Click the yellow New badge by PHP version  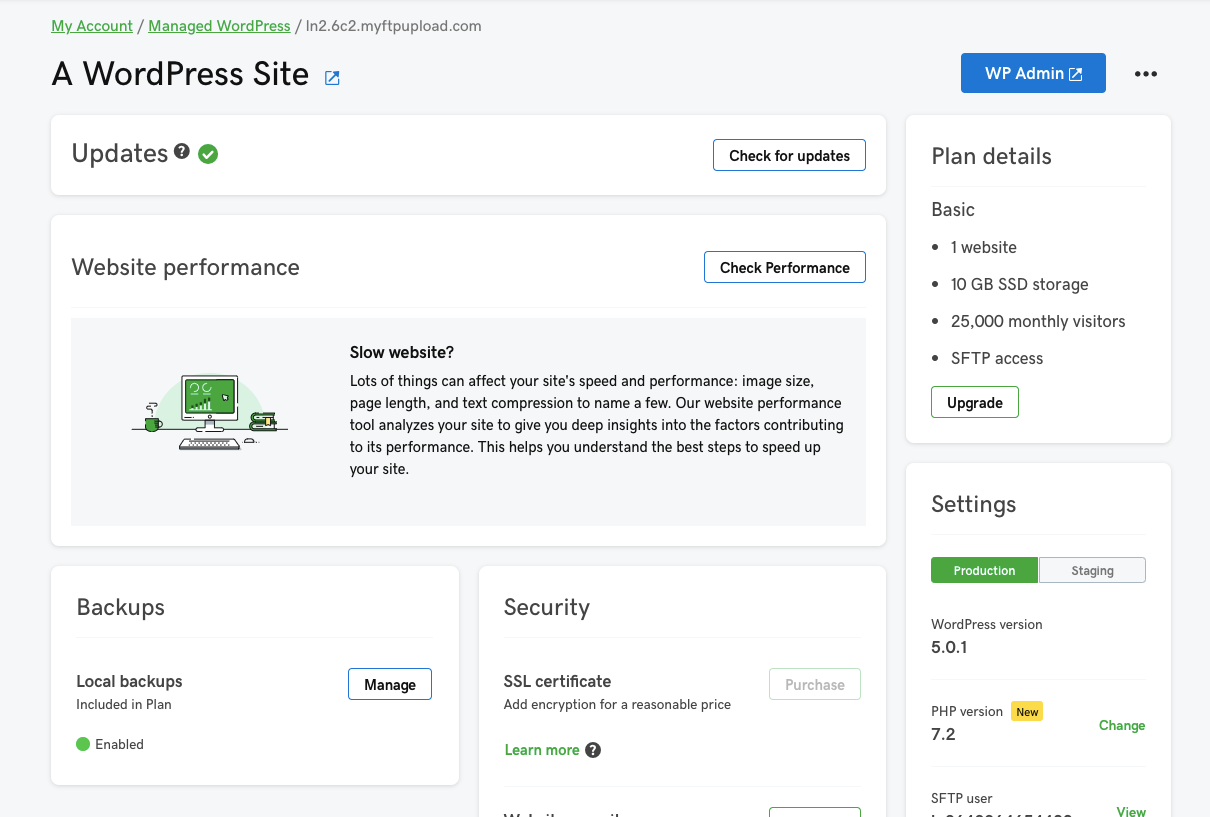coord(1028,712)
